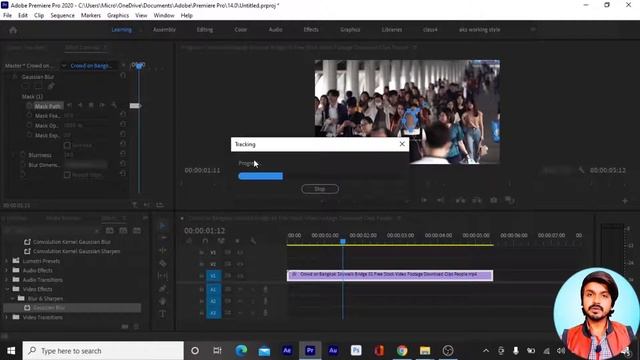Toggle animation stopwatch for Blurriness
The width and height of the screenshot is (640, 360).
click(x=23, y=155)
